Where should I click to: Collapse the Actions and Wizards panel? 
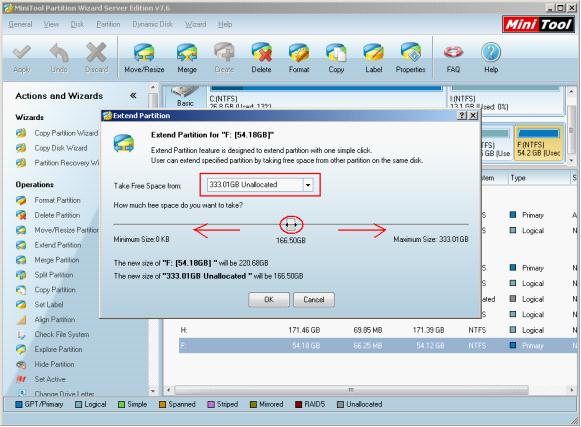click(x=133, y=96)
